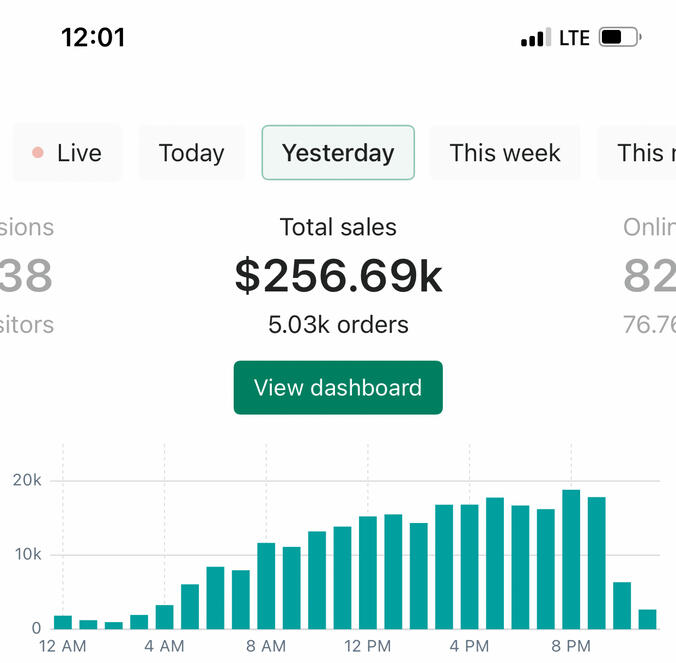Select the 12 PM bar in chart
676x663 pixels.
(x=368, y=572)
